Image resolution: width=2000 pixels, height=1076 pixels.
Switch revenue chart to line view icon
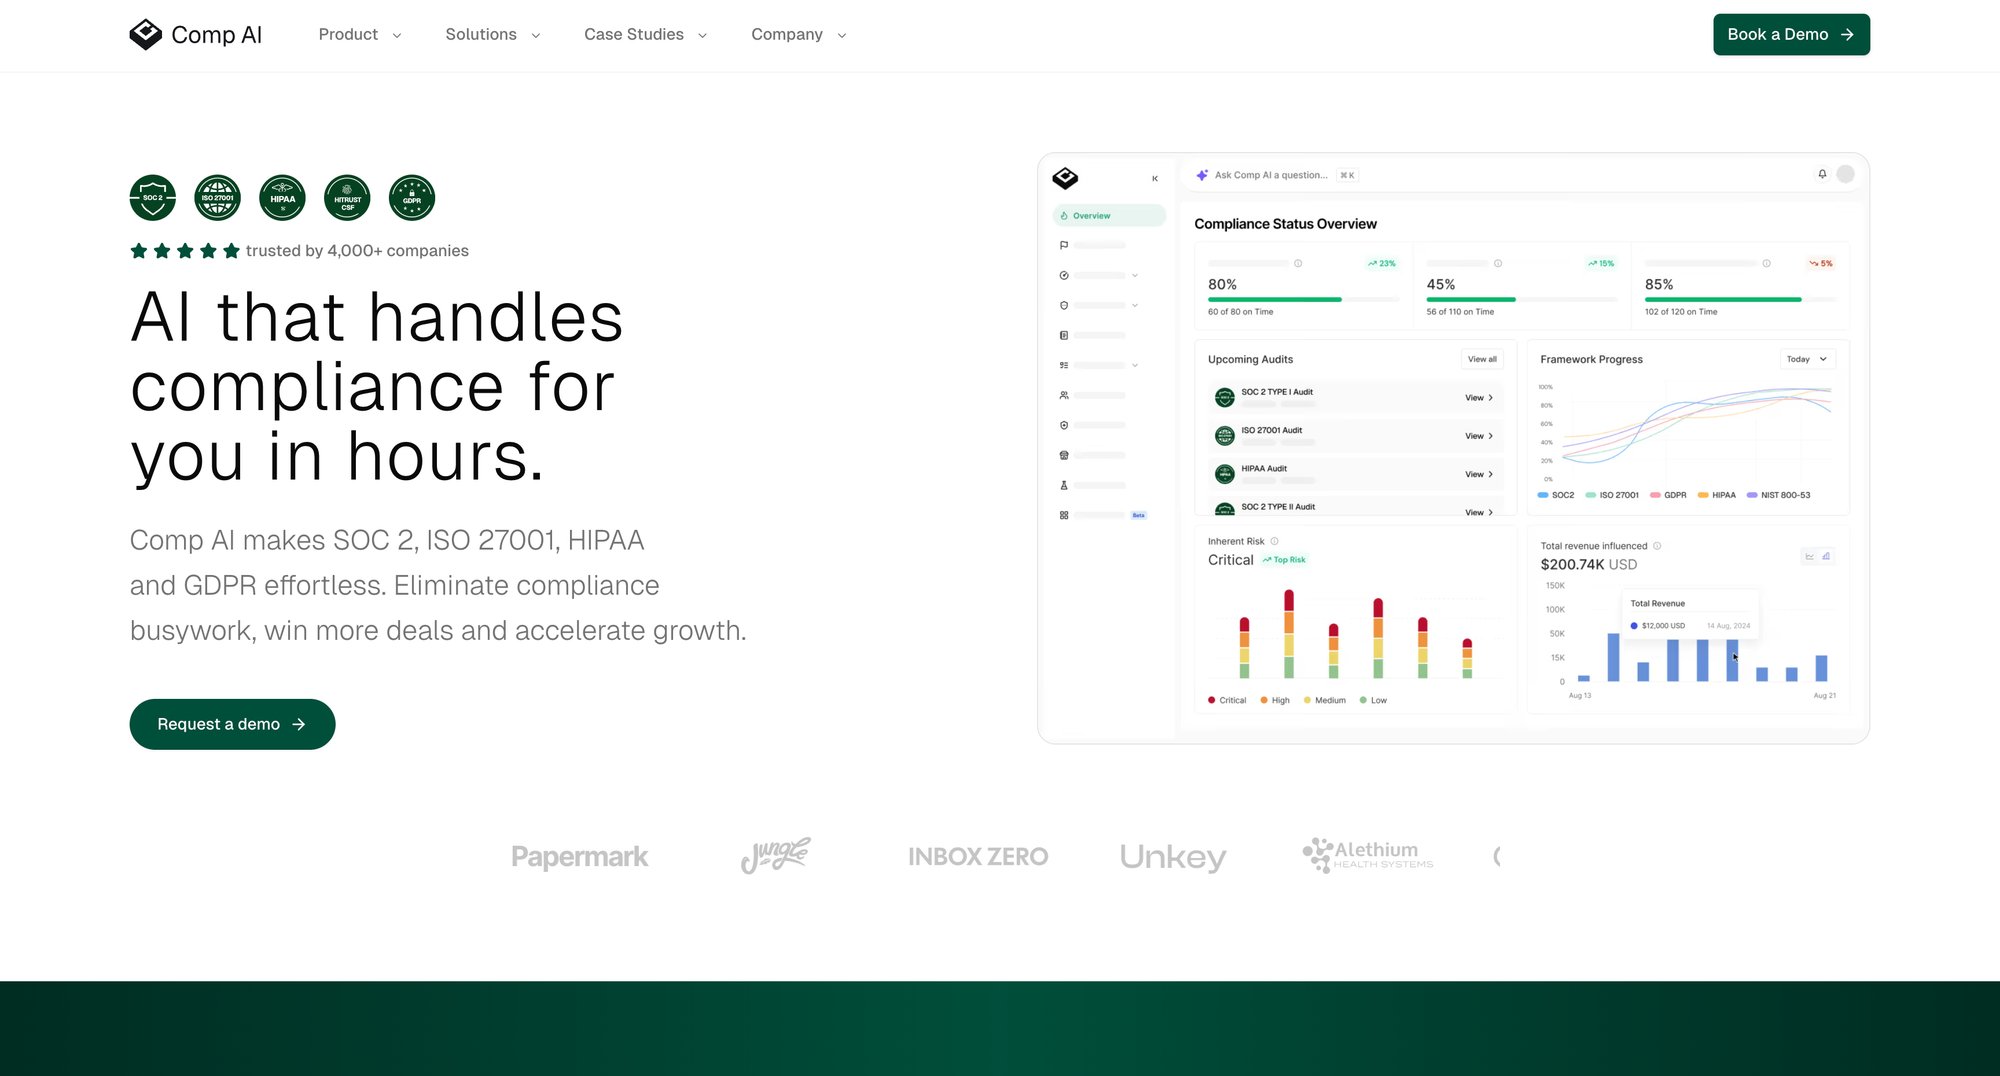coord(1809,556)
